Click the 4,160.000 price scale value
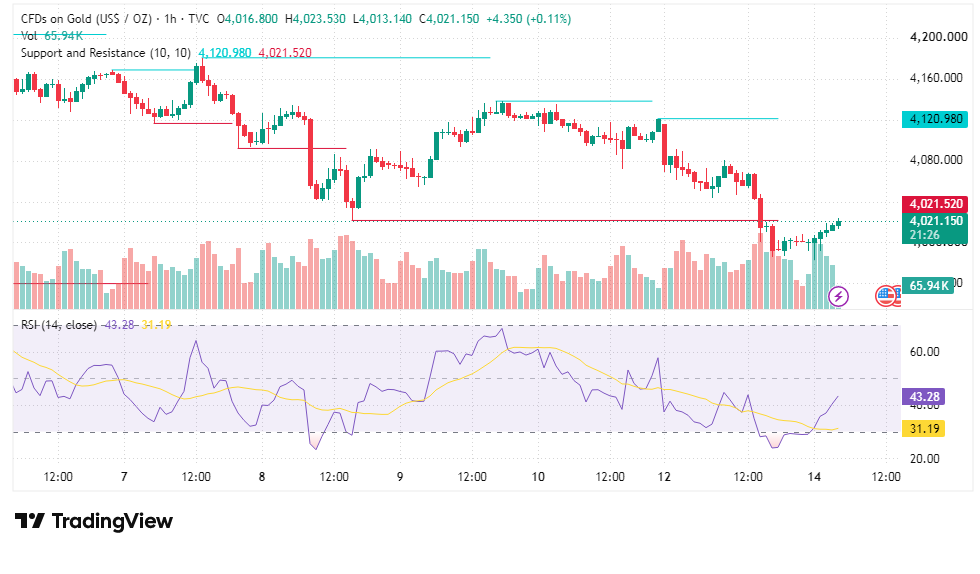 point(936,78)
